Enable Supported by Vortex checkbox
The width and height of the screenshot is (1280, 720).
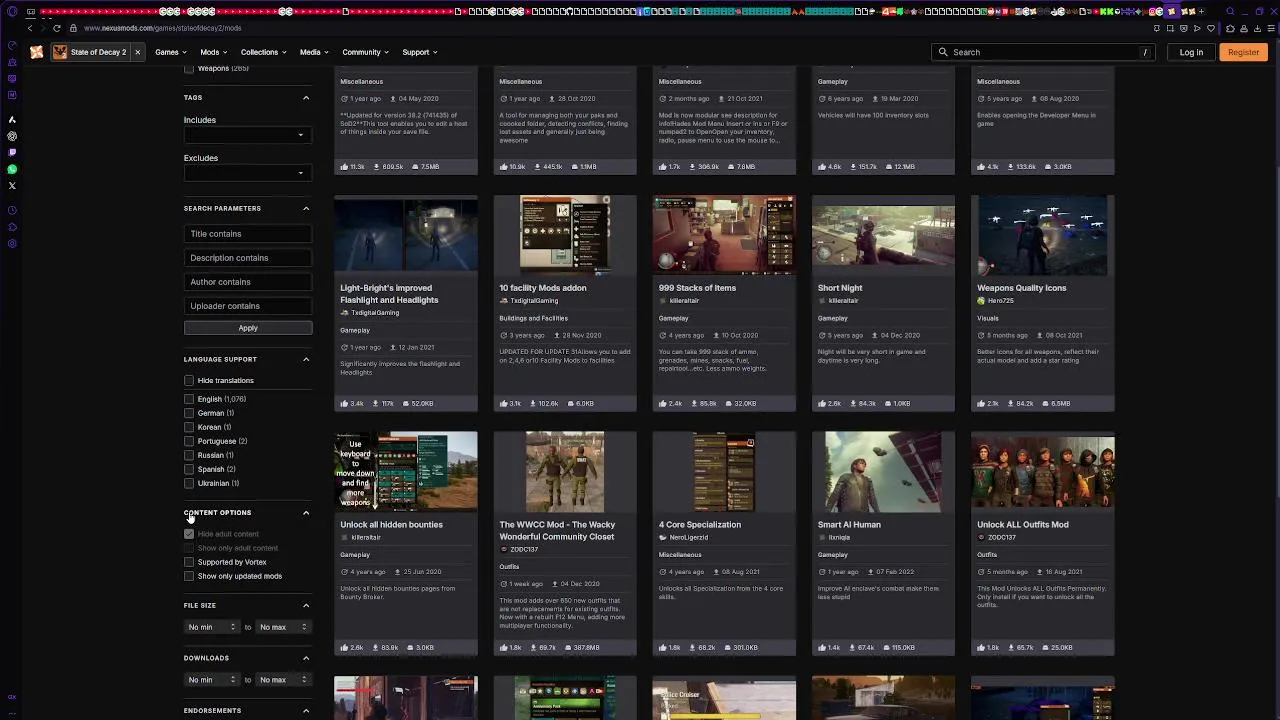pyautogui.click(x=189, y=562)
